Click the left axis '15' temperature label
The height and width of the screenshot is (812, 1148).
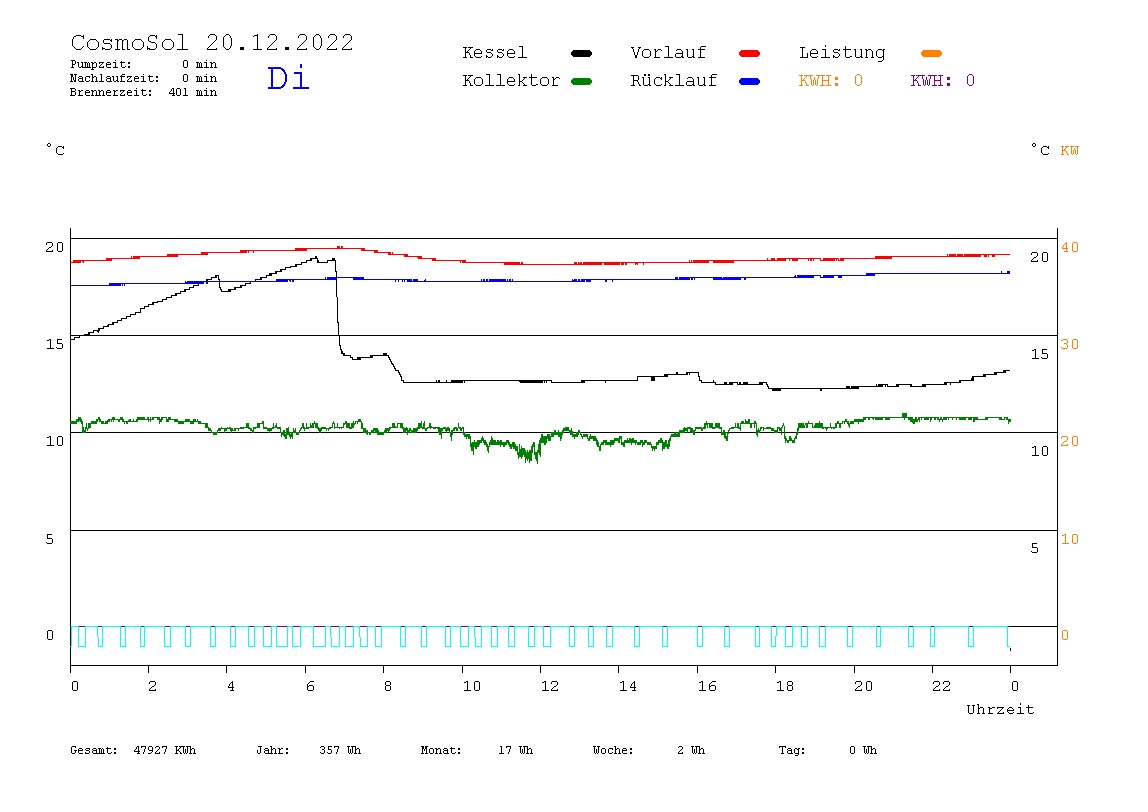click(x=54, y=344)
